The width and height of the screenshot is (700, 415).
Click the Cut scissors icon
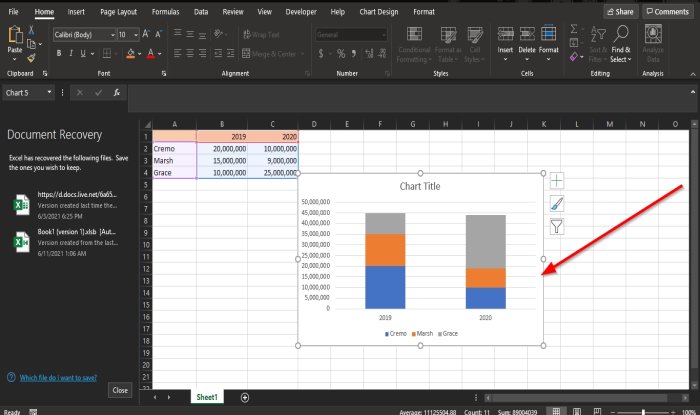pyautogui.click(x=31, y=30)
